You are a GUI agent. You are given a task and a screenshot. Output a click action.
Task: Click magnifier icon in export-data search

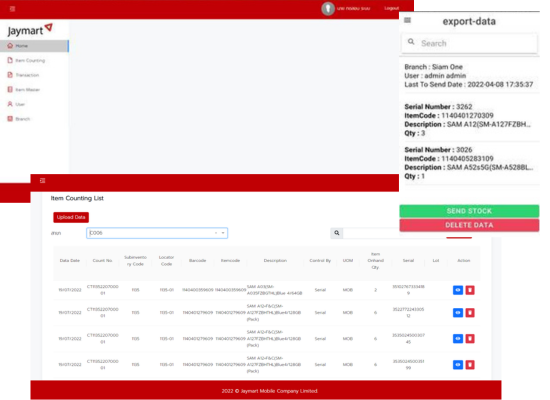[x=411, y=42]
